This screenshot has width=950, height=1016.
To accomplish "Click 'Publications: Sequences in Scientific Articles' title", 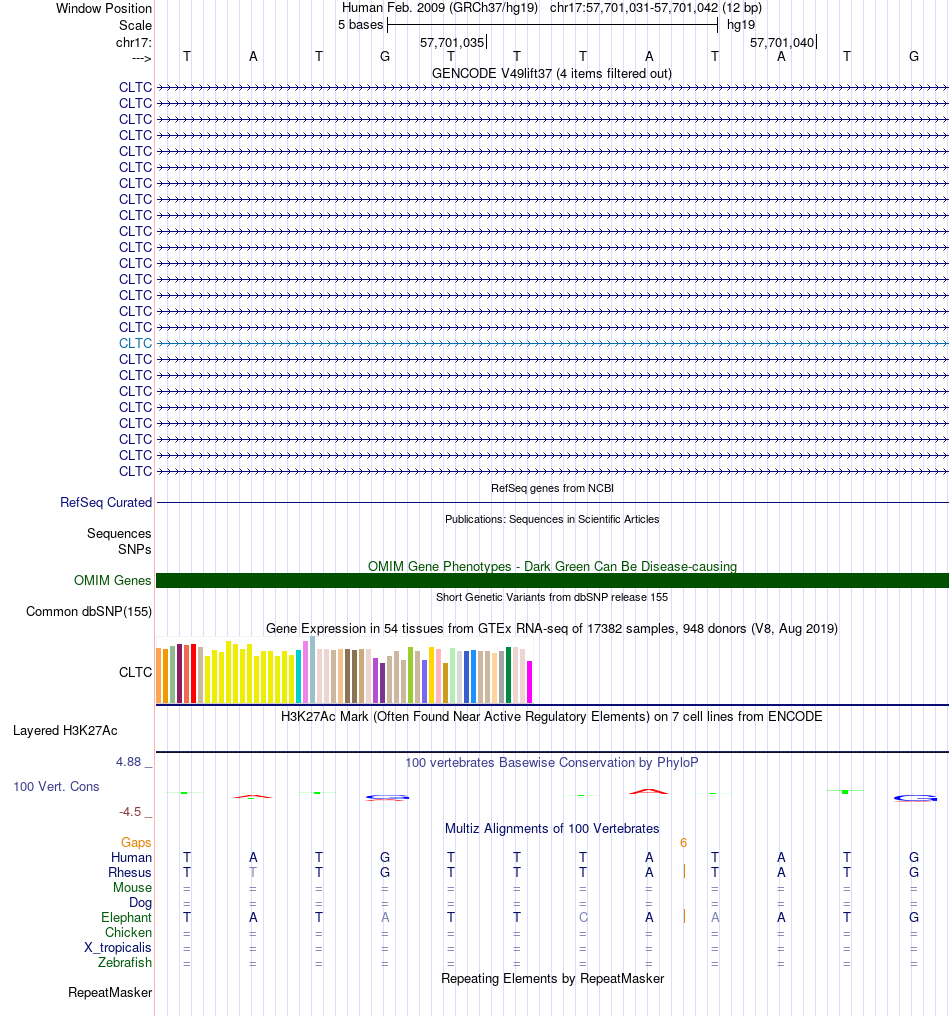I will (x=552, y=520).
